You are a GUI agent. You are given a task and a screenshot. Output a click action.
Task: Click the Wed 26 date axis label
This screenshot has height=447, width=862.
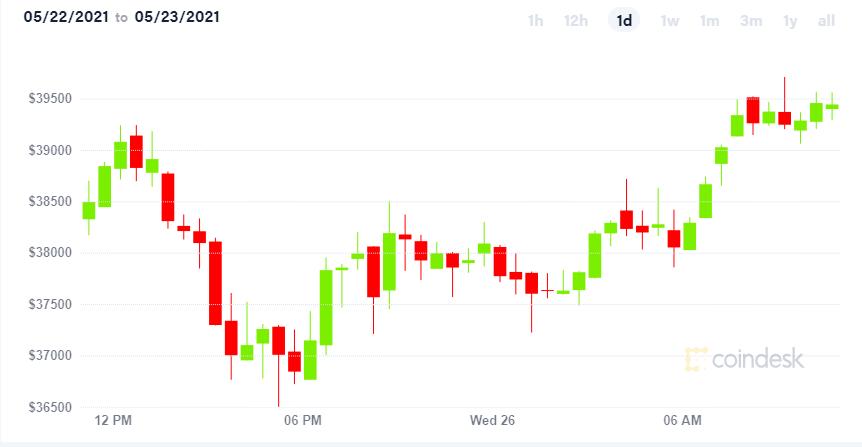tap(492, 421)
